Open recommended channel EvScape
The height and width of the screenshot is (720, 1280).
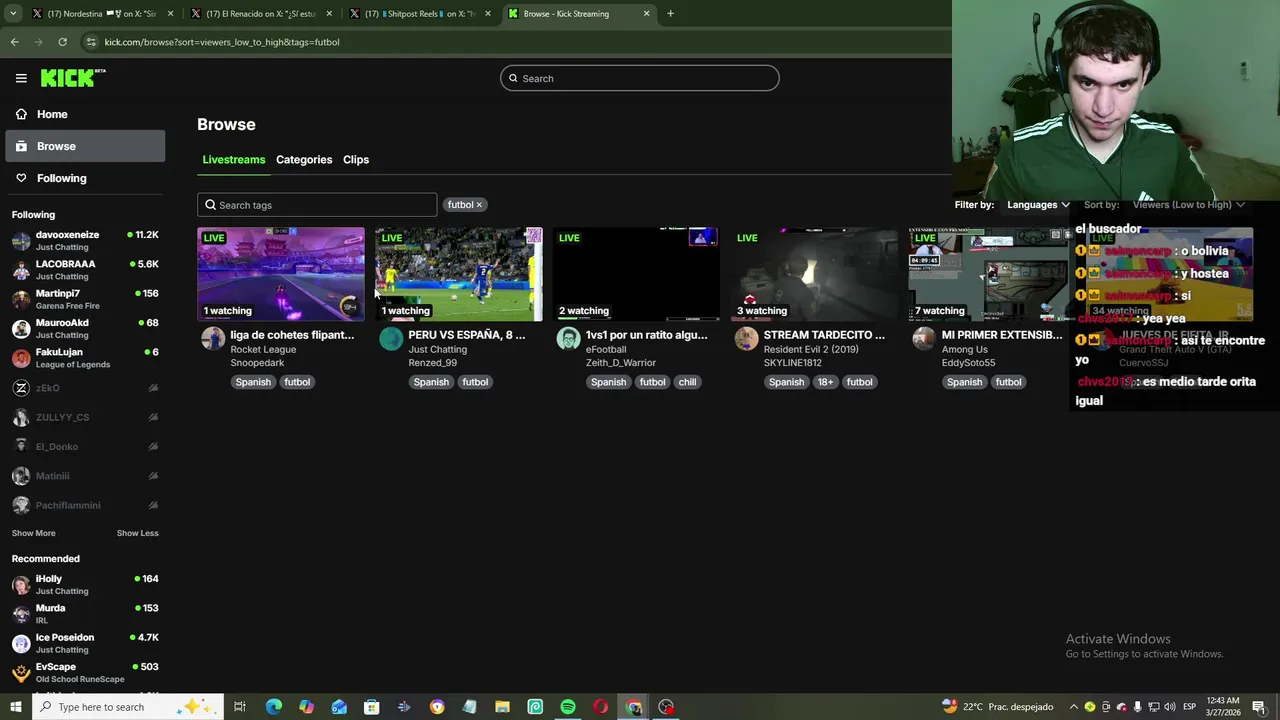85,672
